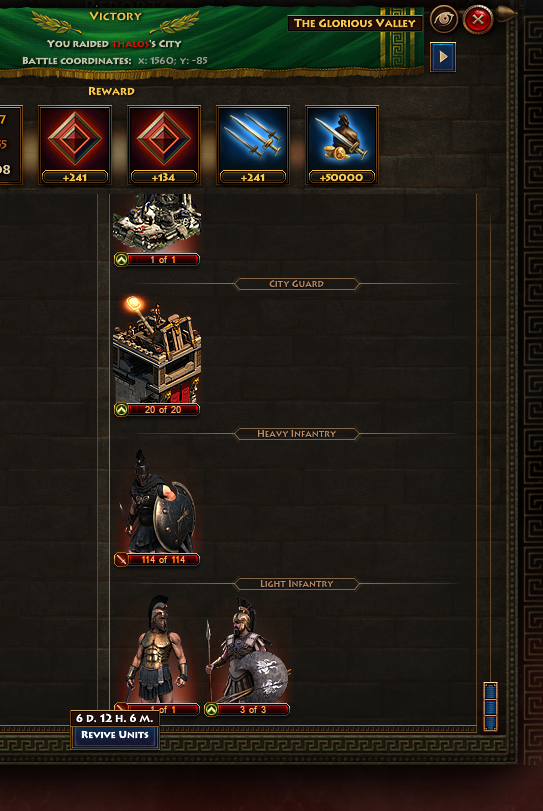Image resolution: width=543 pixels, height=811 pixels.
Task: Play the battle replay arrow button
Action: 443,57
